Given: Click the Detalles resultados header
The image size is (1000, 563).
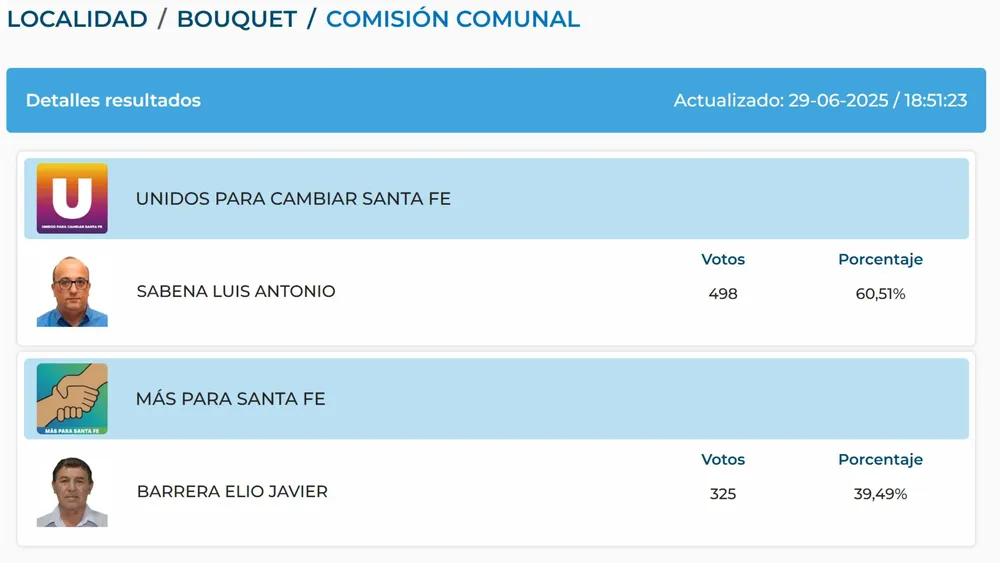Looking at the screenshot, I should [x=113, y=100].
